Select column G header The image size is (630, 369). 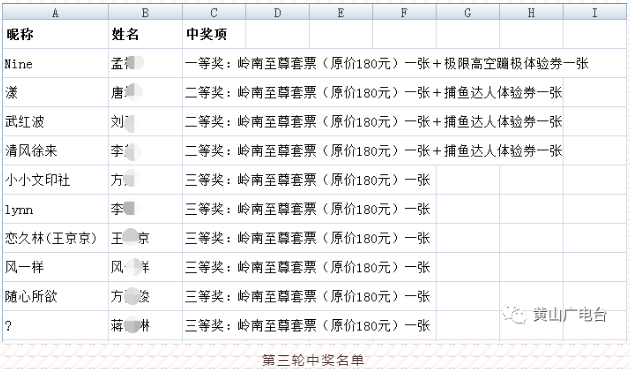pos(468,12)
